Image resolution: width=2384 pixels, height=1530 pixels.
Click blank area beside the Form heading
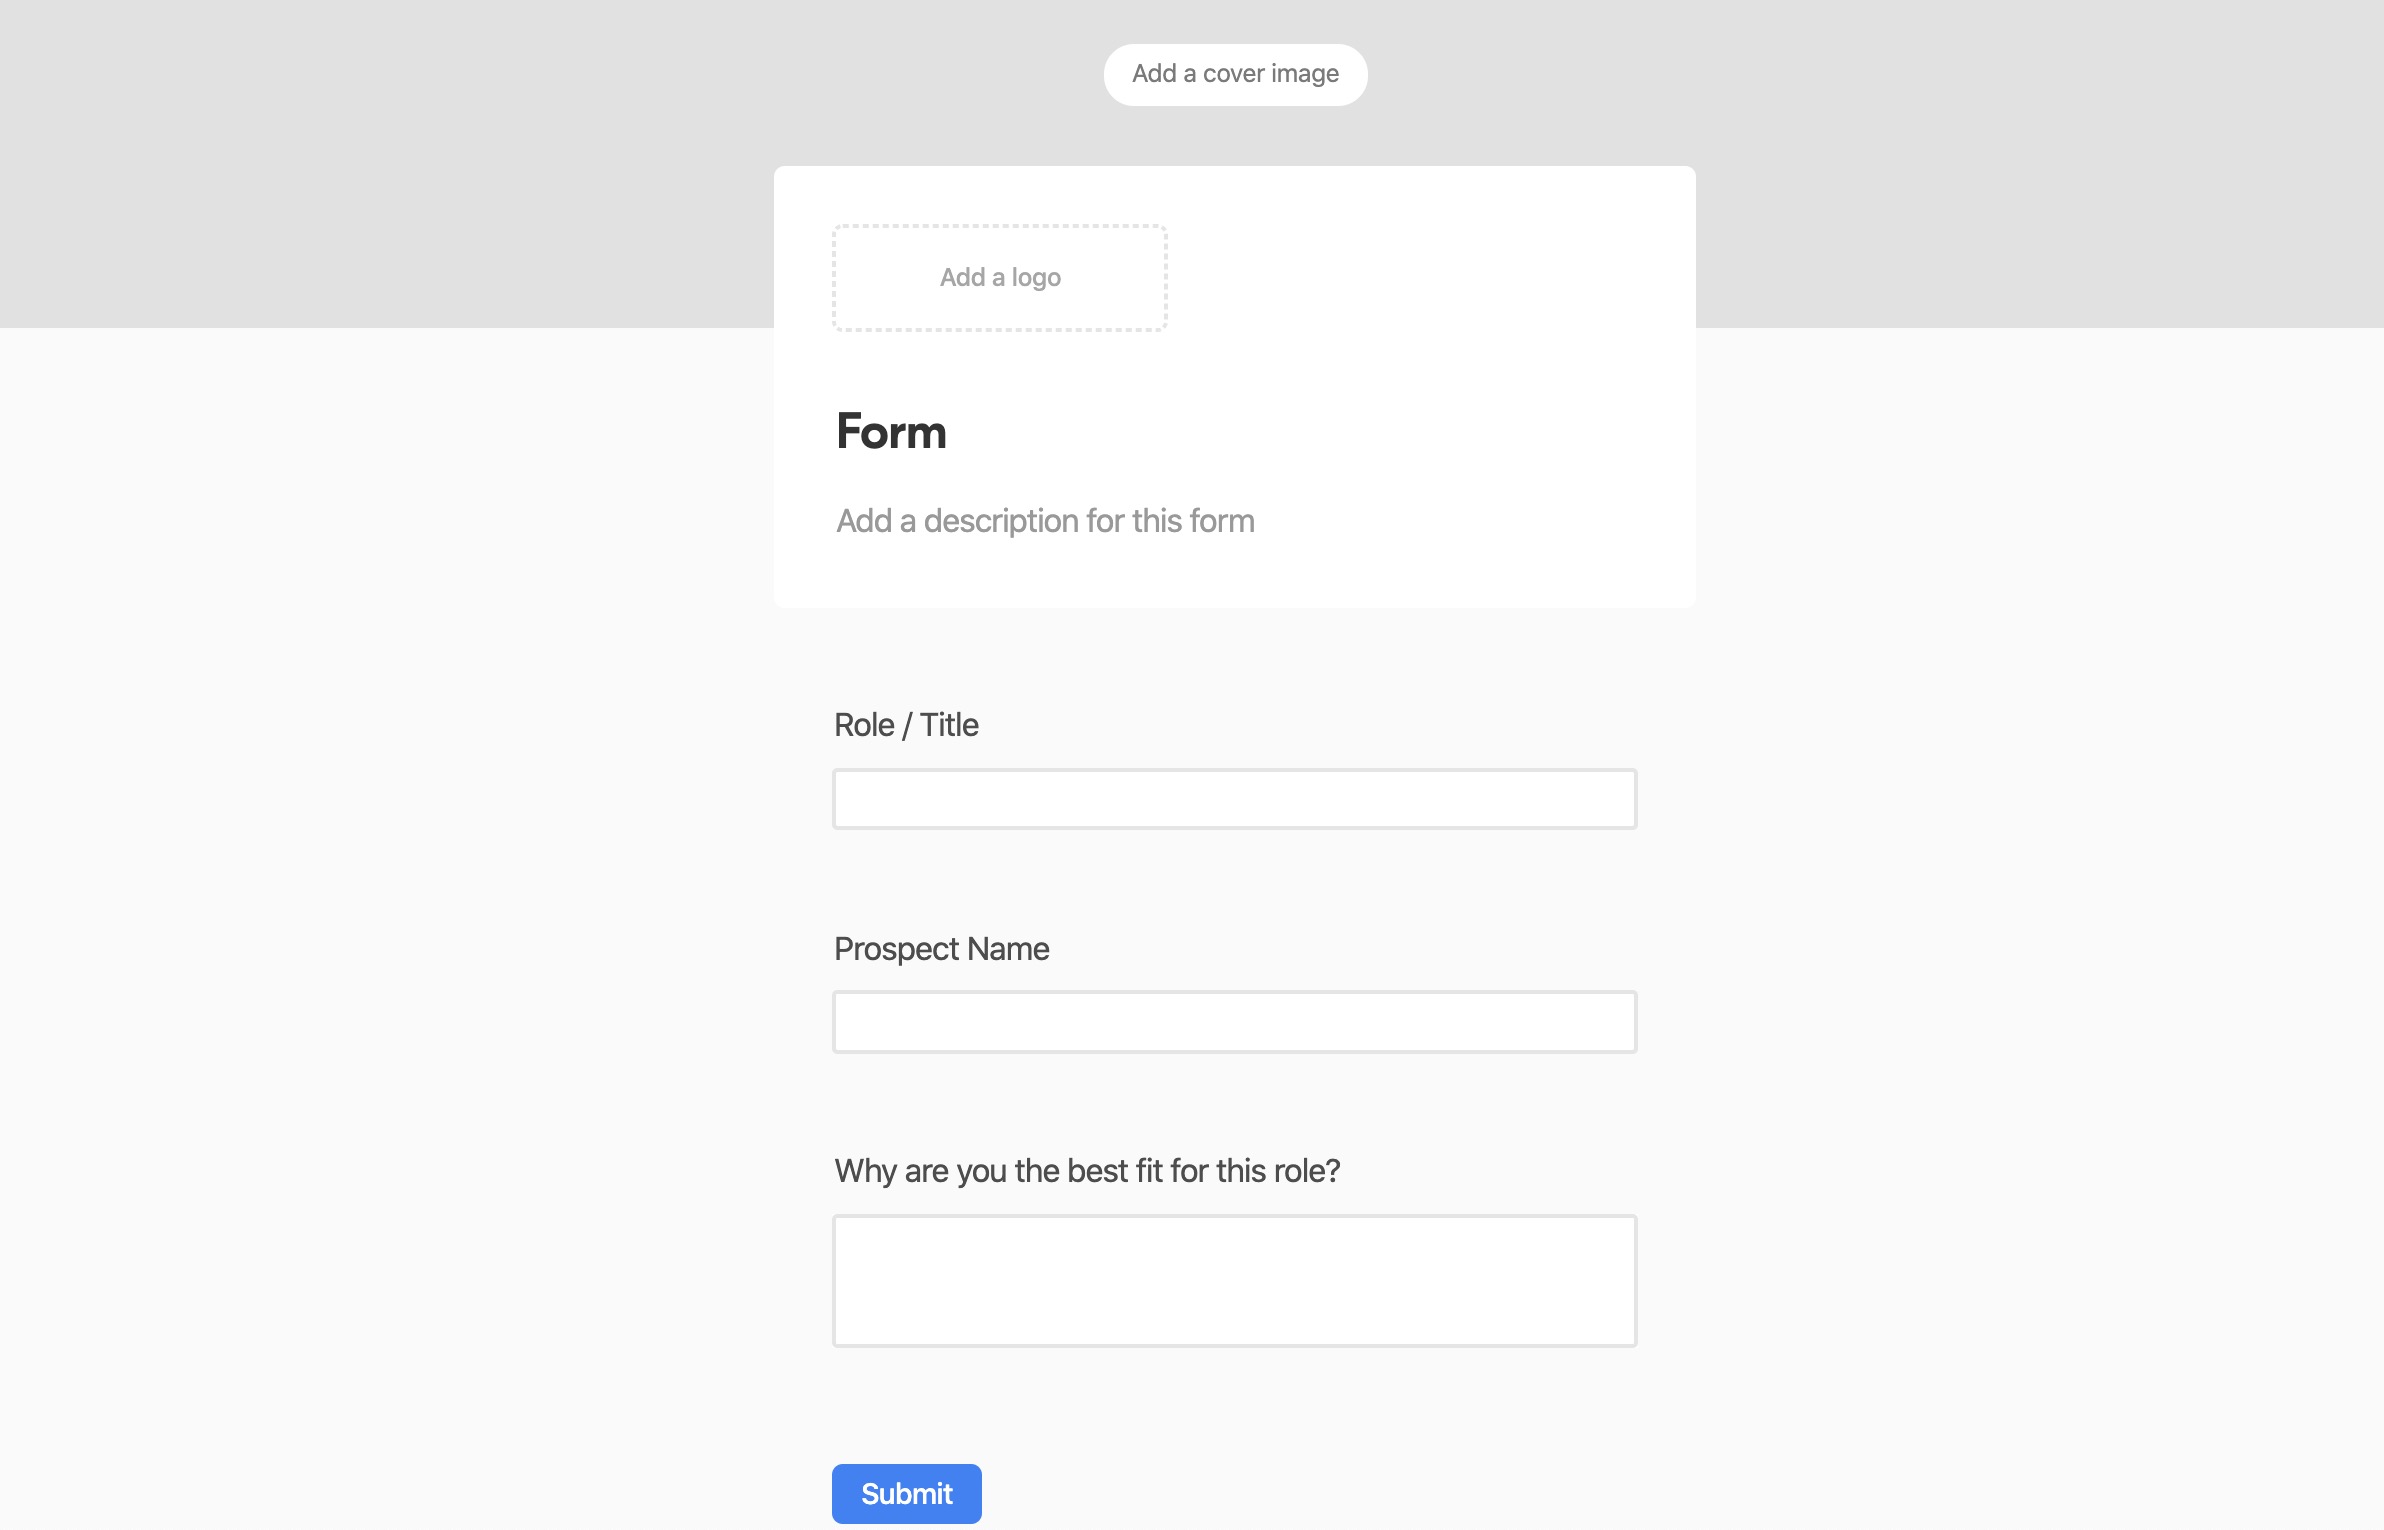(x=1300, y=432)
